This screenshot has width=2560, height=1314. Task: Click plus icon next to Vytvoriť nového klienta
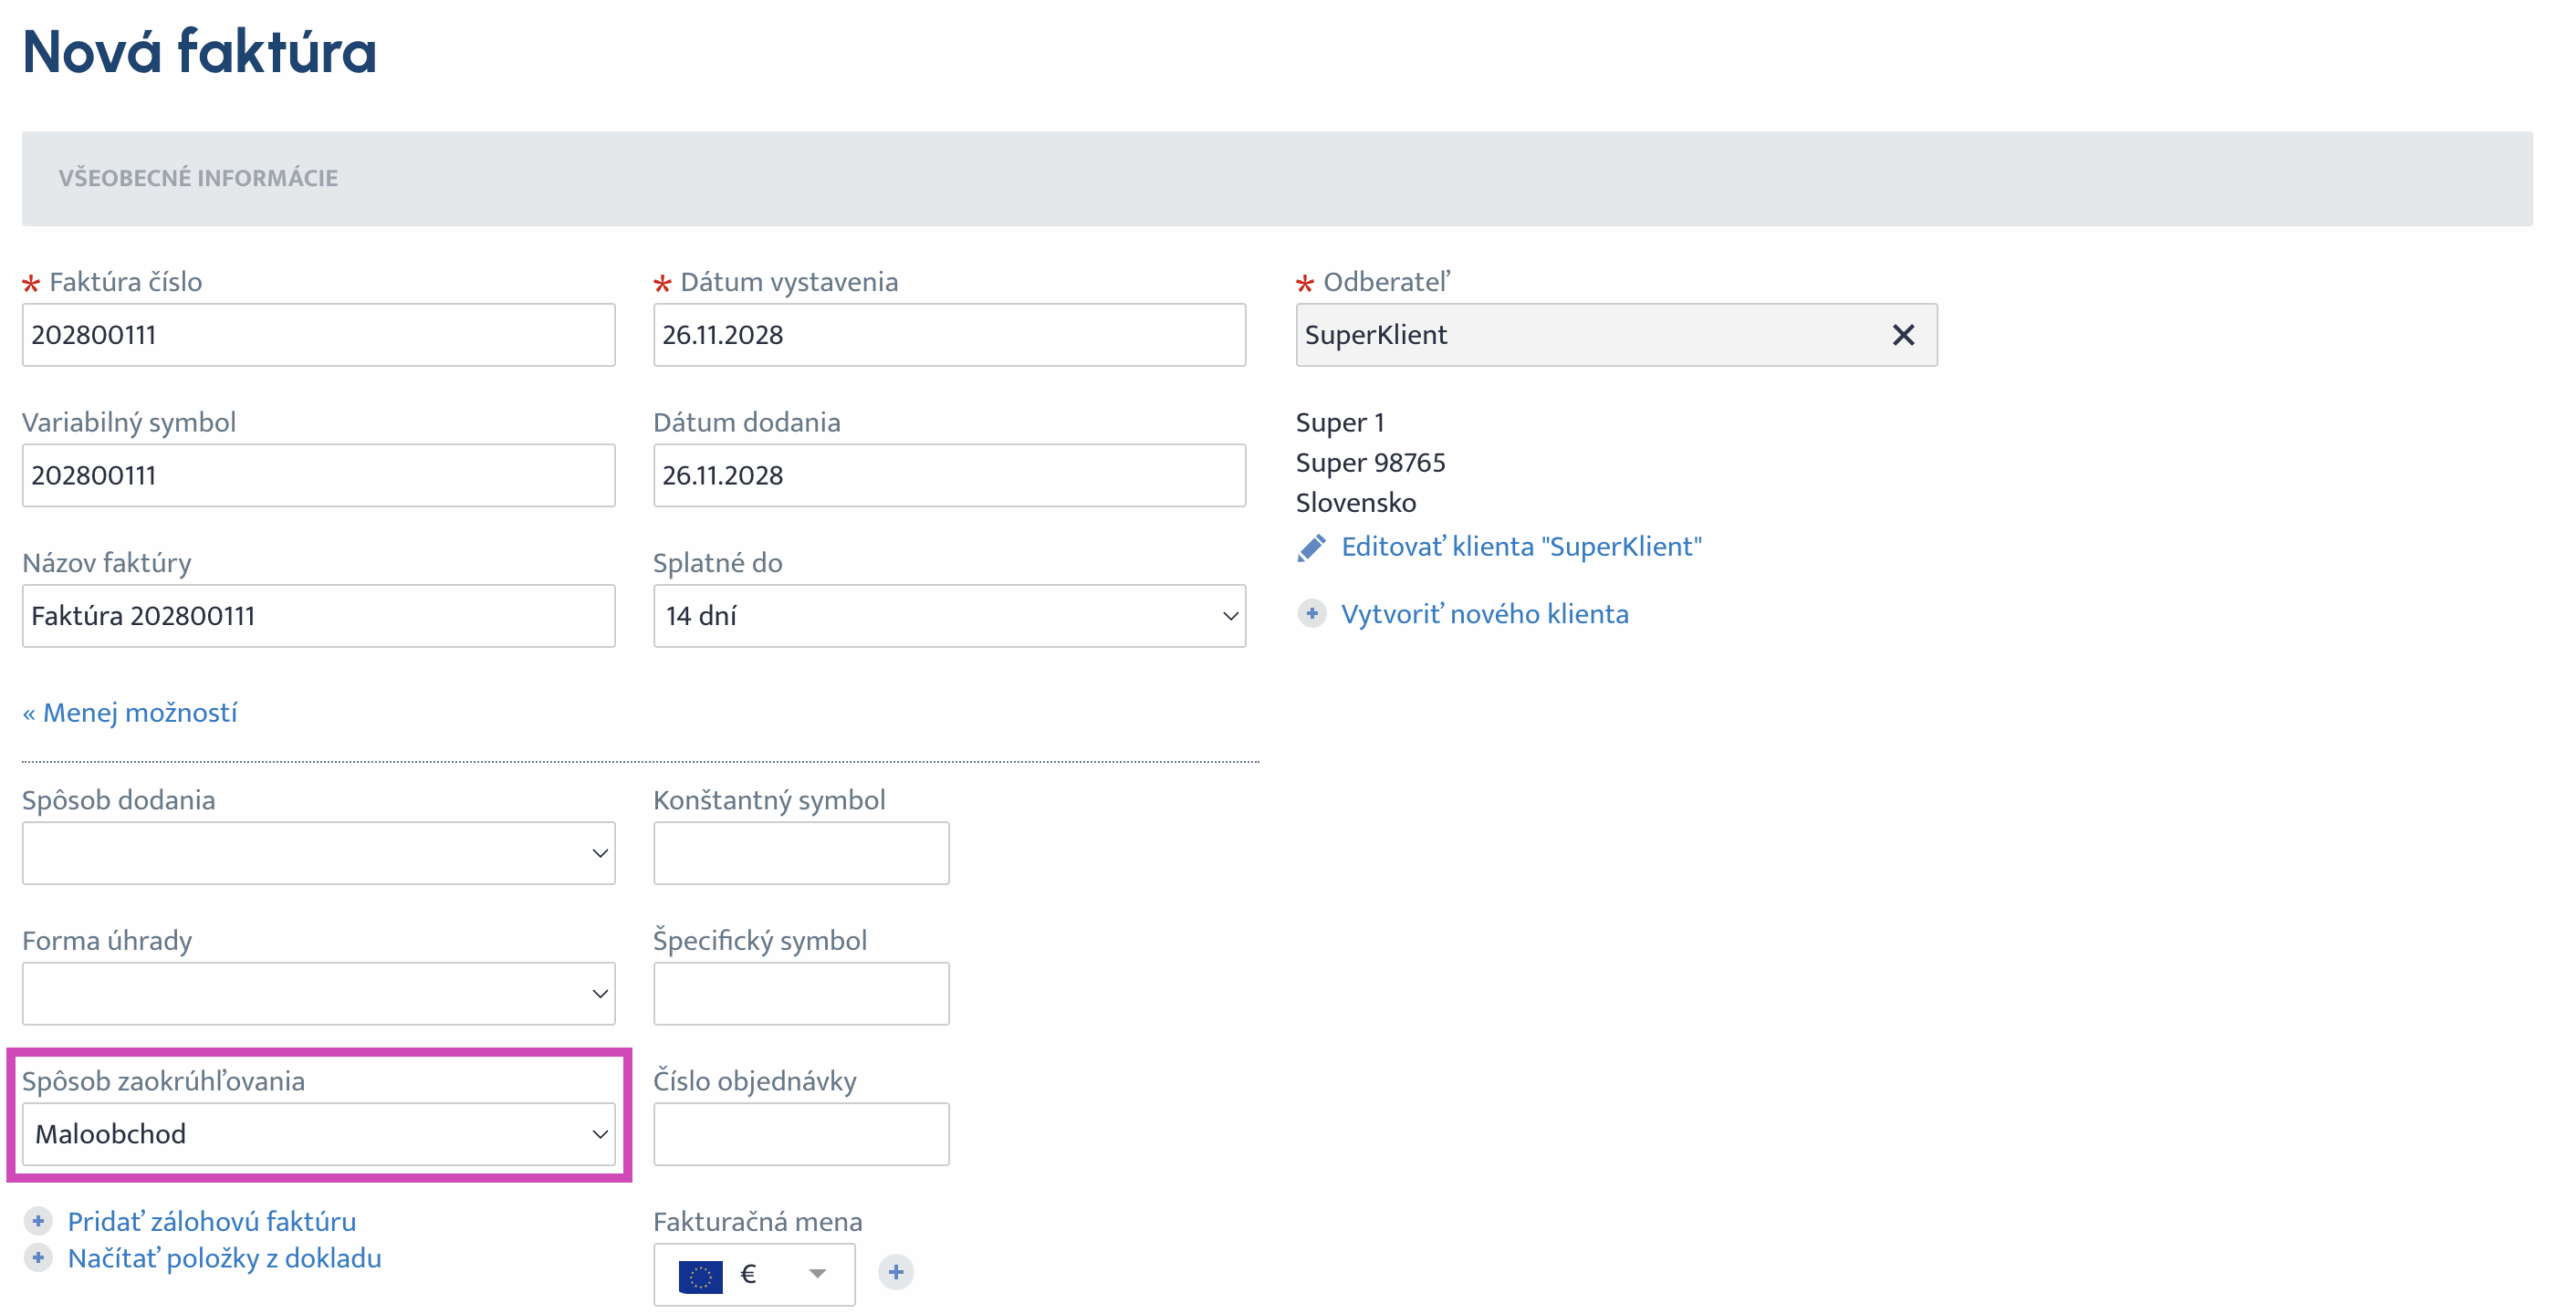tap(1311, 613)
